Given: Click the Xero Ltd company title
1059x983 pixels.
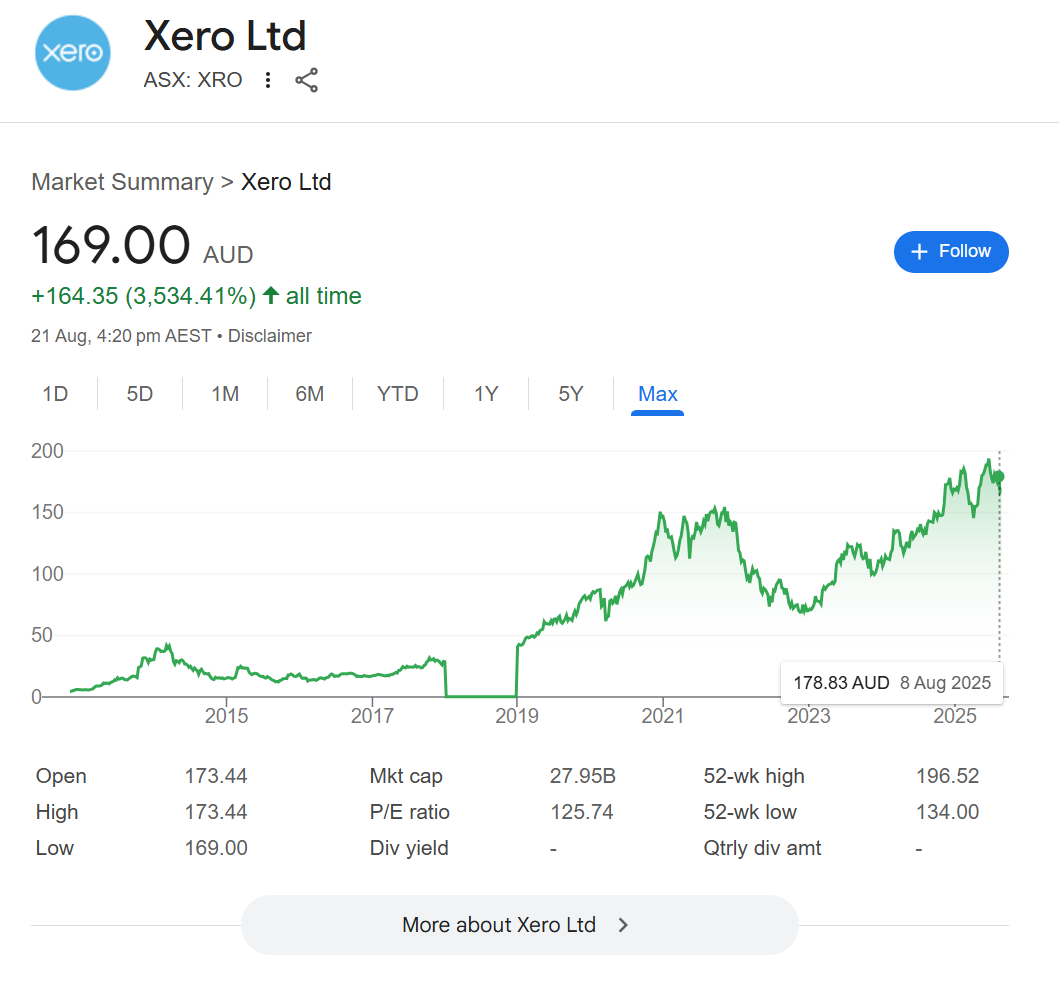Looking at the screenshot, I should click(225, 36).
